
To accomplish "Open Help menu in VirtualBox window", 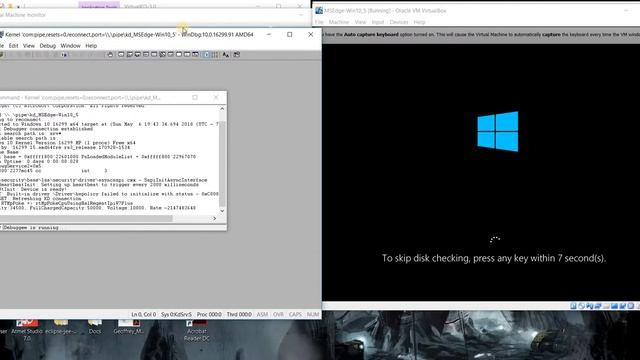I will 419,22.
